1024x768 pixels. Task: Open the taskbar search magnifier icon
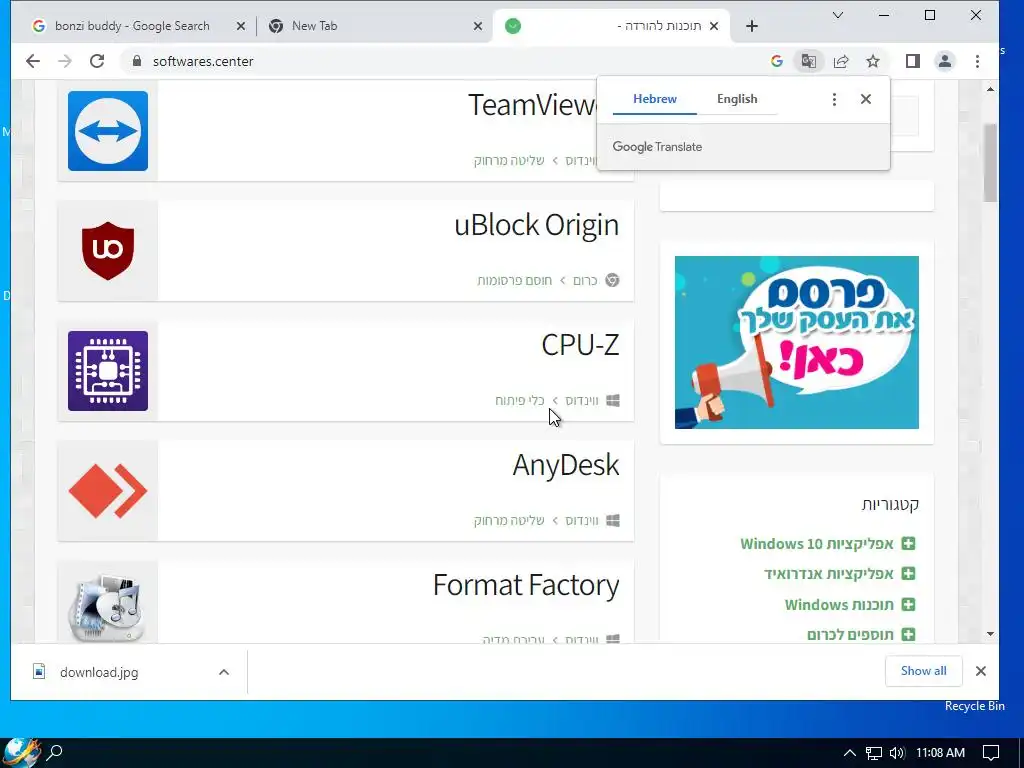[x=55, y=752]
